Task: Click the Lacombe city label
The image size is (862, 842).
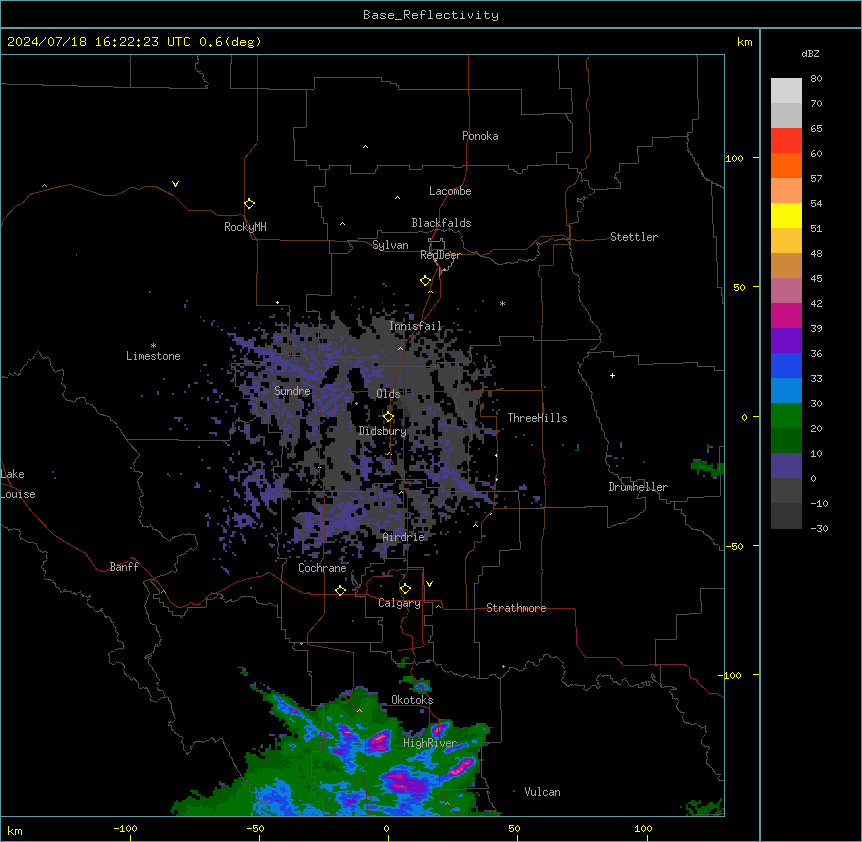Action: tap(450, 191)
